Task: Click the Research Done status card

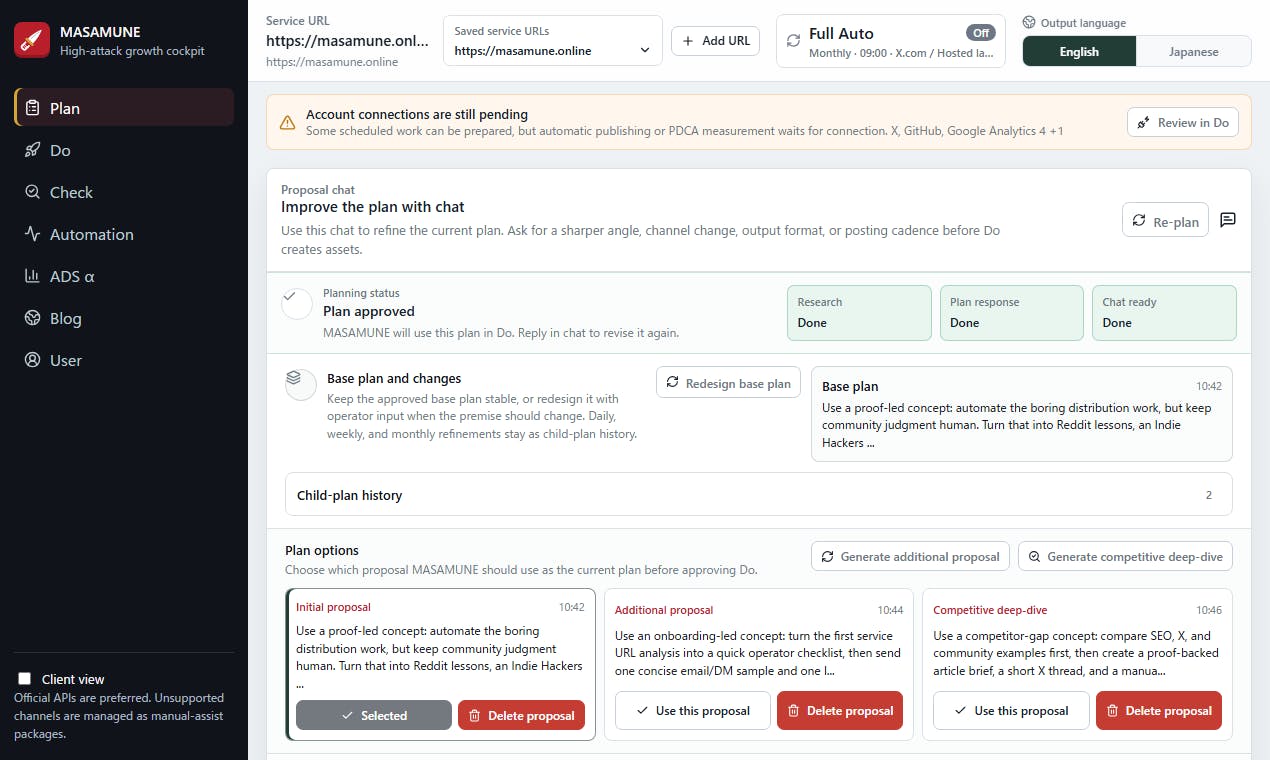Action: point(859,313)
